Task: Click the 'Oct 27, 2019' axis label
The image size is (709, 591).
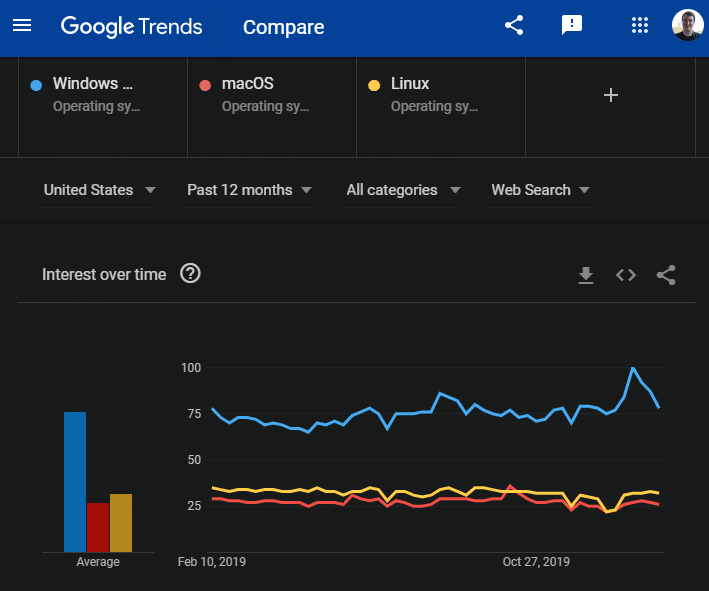Action: pos(536,562)
